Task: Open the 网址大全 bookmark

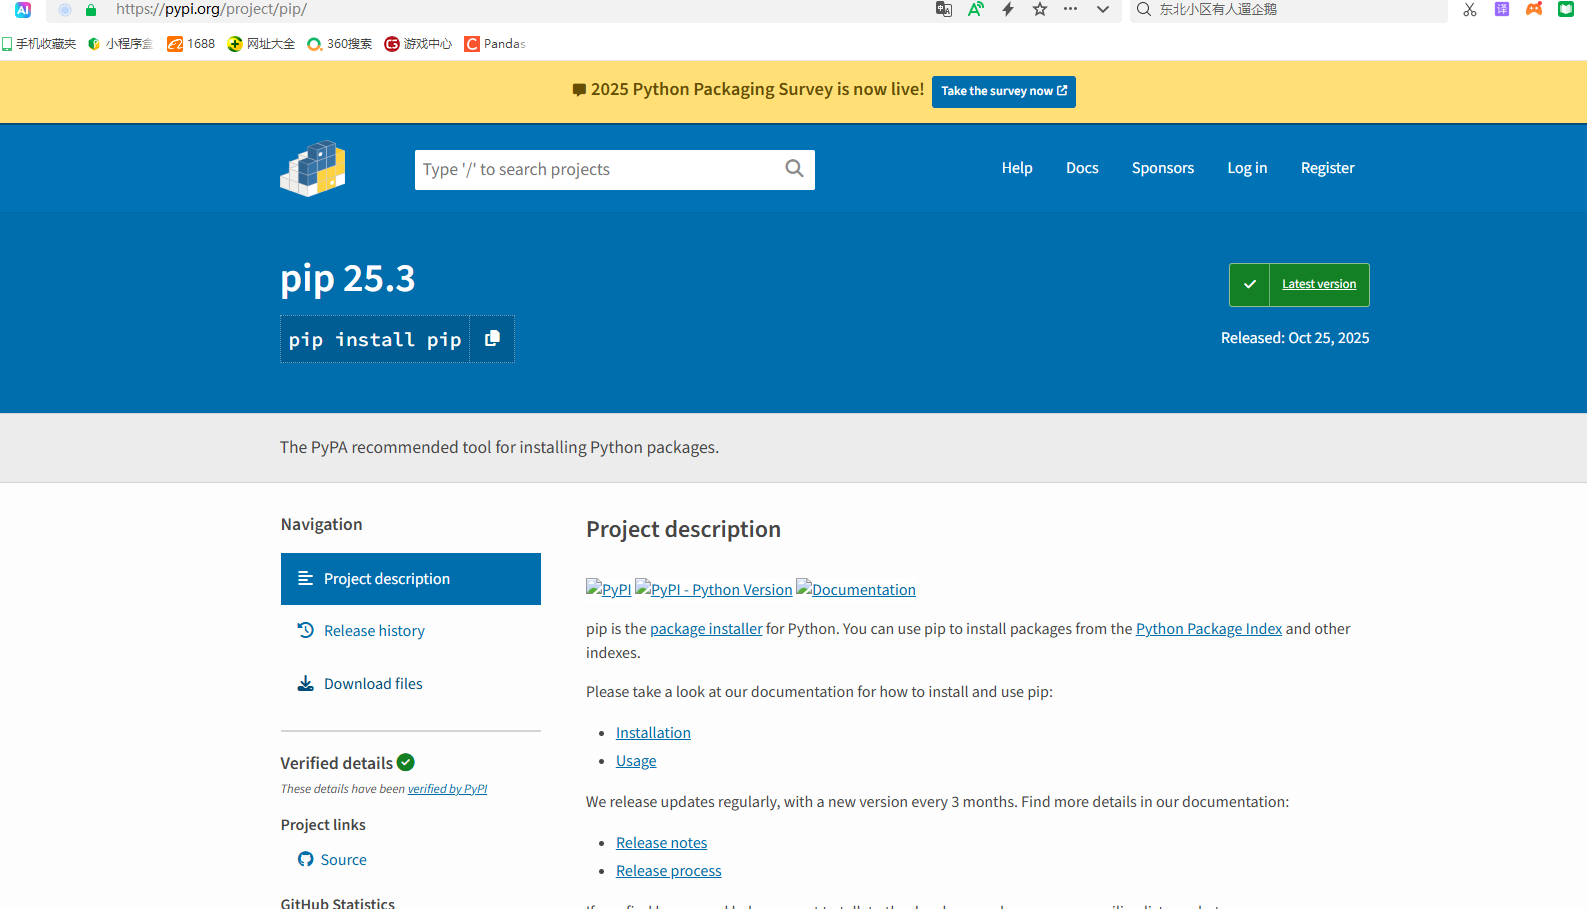Action: pyautogui.click(x=261, y=44)
